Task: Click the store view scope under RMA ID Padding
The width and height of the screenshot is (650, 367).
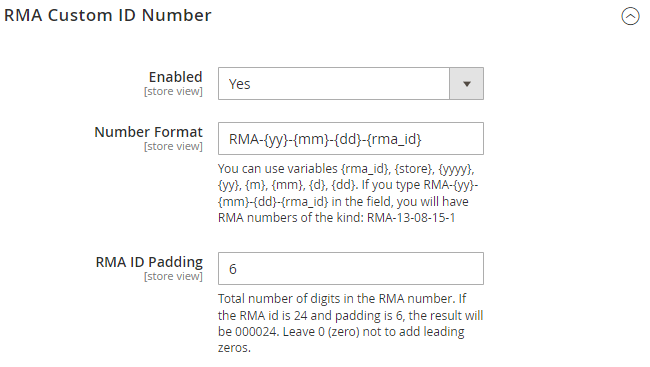Action: (173, 276)
